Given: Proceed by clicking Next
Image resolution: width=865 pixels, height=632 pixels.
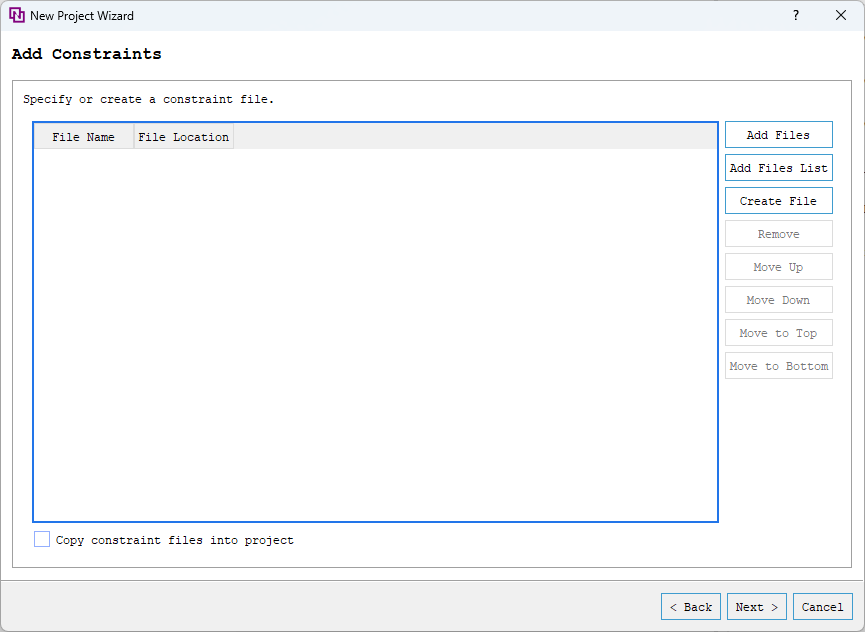Looking at the screenshot, I should click(x=756, y=606).
